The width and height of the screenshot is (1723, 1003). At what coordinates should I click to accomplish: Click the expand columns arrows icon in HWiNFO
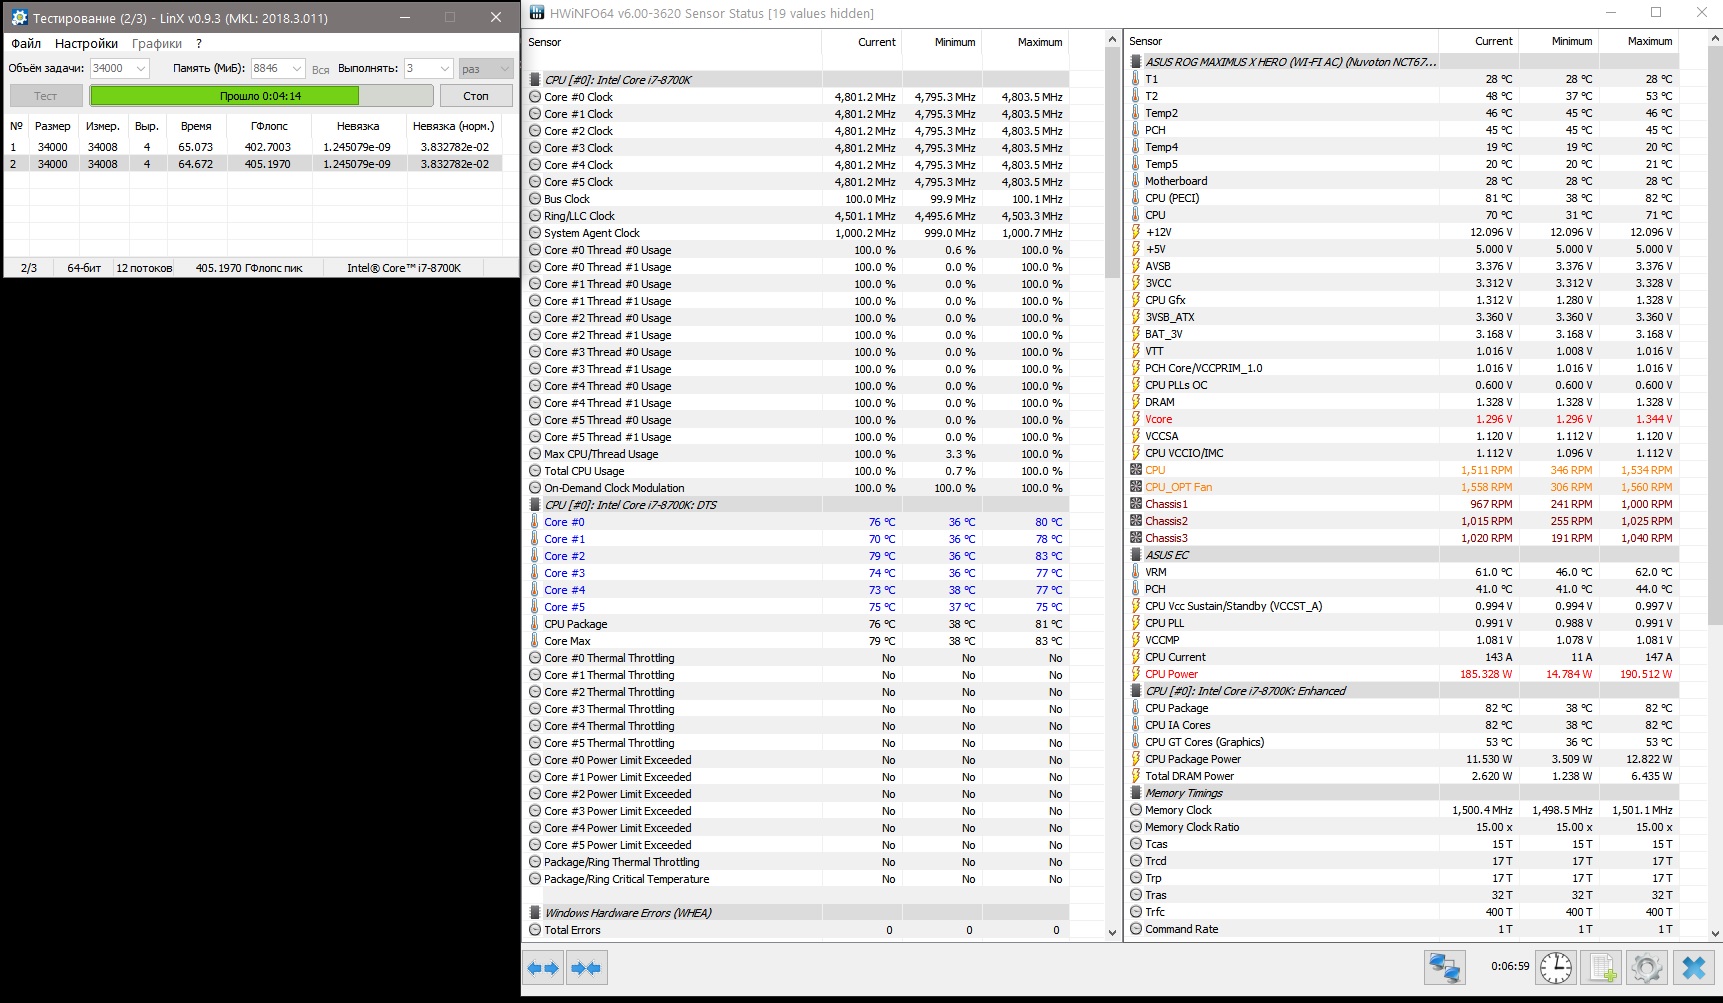[x=543, y=968]
